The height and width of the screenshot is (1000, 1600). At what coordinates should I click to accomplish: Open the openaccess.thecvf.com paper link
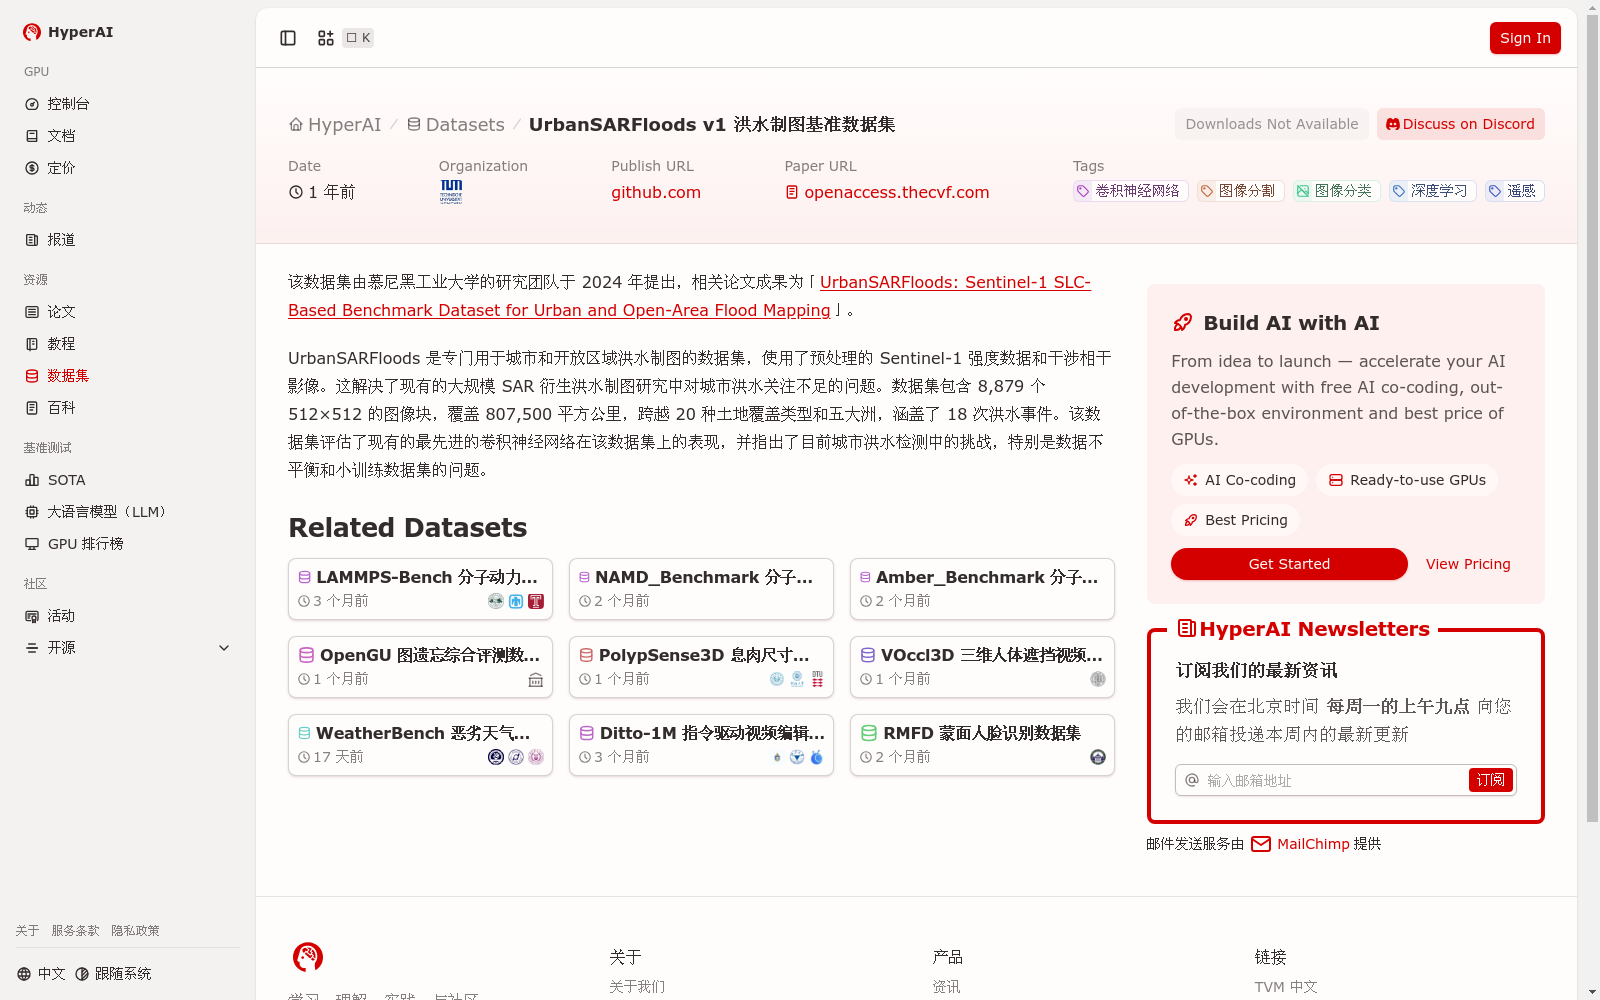click(887, 192)
